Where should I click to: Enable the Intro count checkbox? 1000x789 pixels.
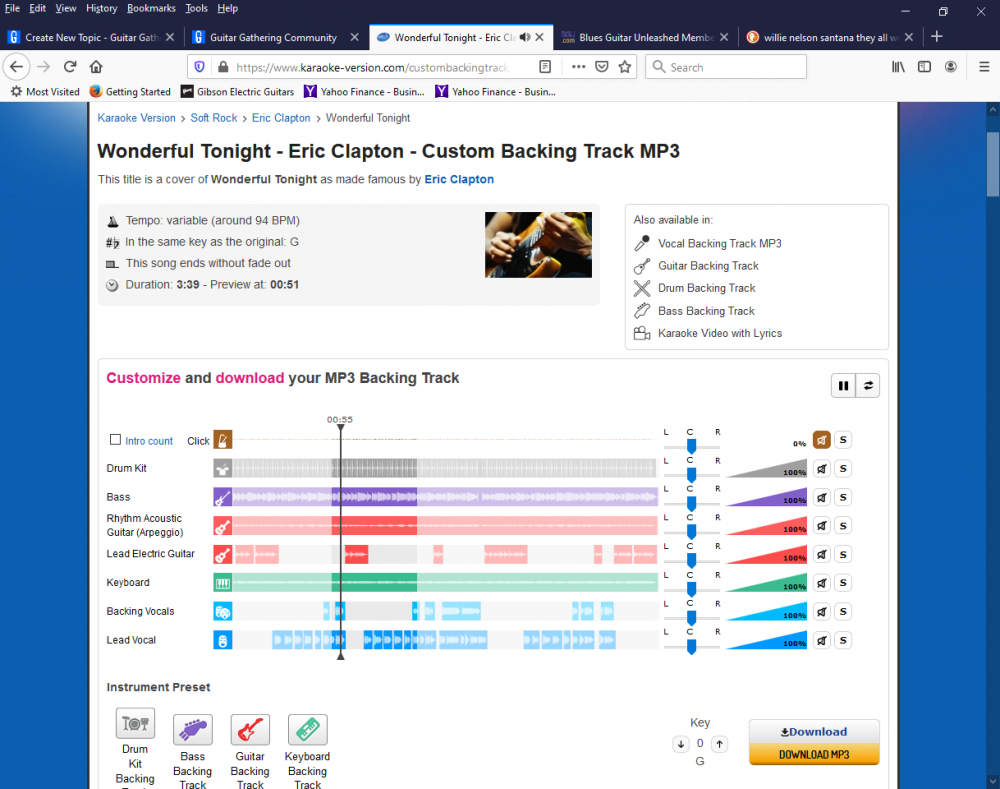(x=115, y=439)
